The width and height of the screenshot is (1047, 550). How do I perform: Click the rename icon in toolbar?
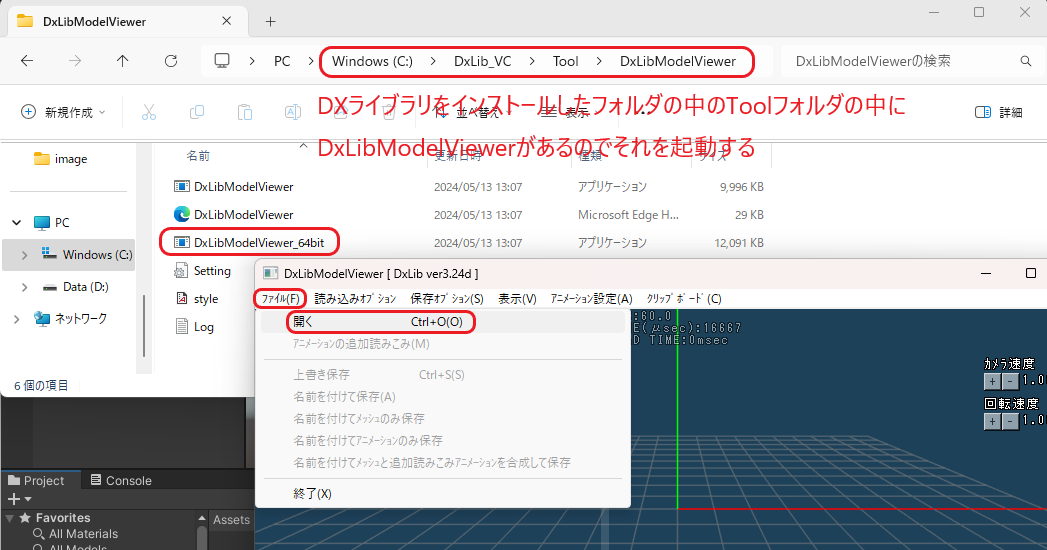(x=292, y=112)
